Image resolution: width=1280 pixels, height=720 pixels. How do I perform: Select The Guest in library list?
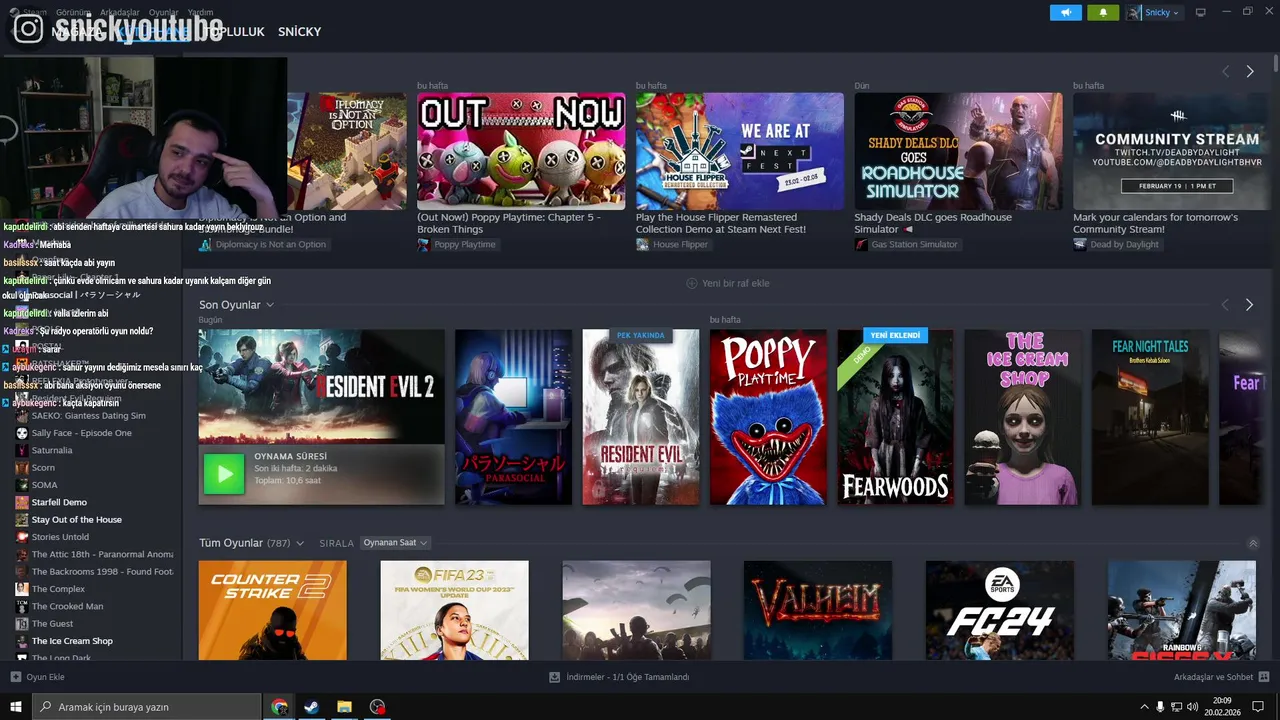tap(52, 624)
